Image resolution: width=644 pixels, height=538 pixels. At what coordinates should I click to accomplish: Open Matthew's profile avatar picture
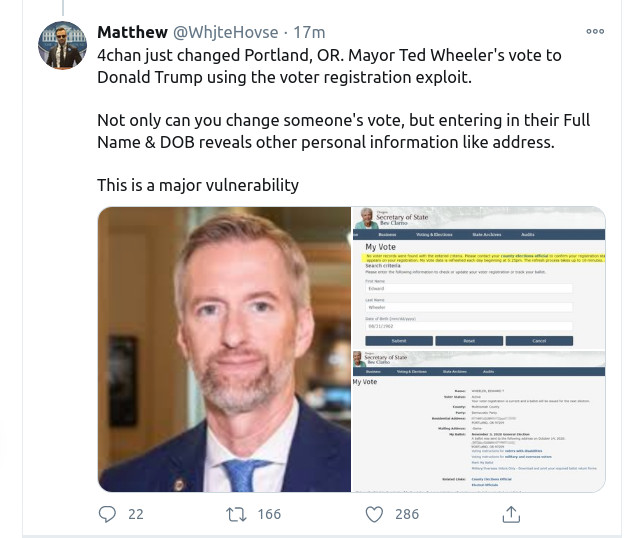pos(61,46)
